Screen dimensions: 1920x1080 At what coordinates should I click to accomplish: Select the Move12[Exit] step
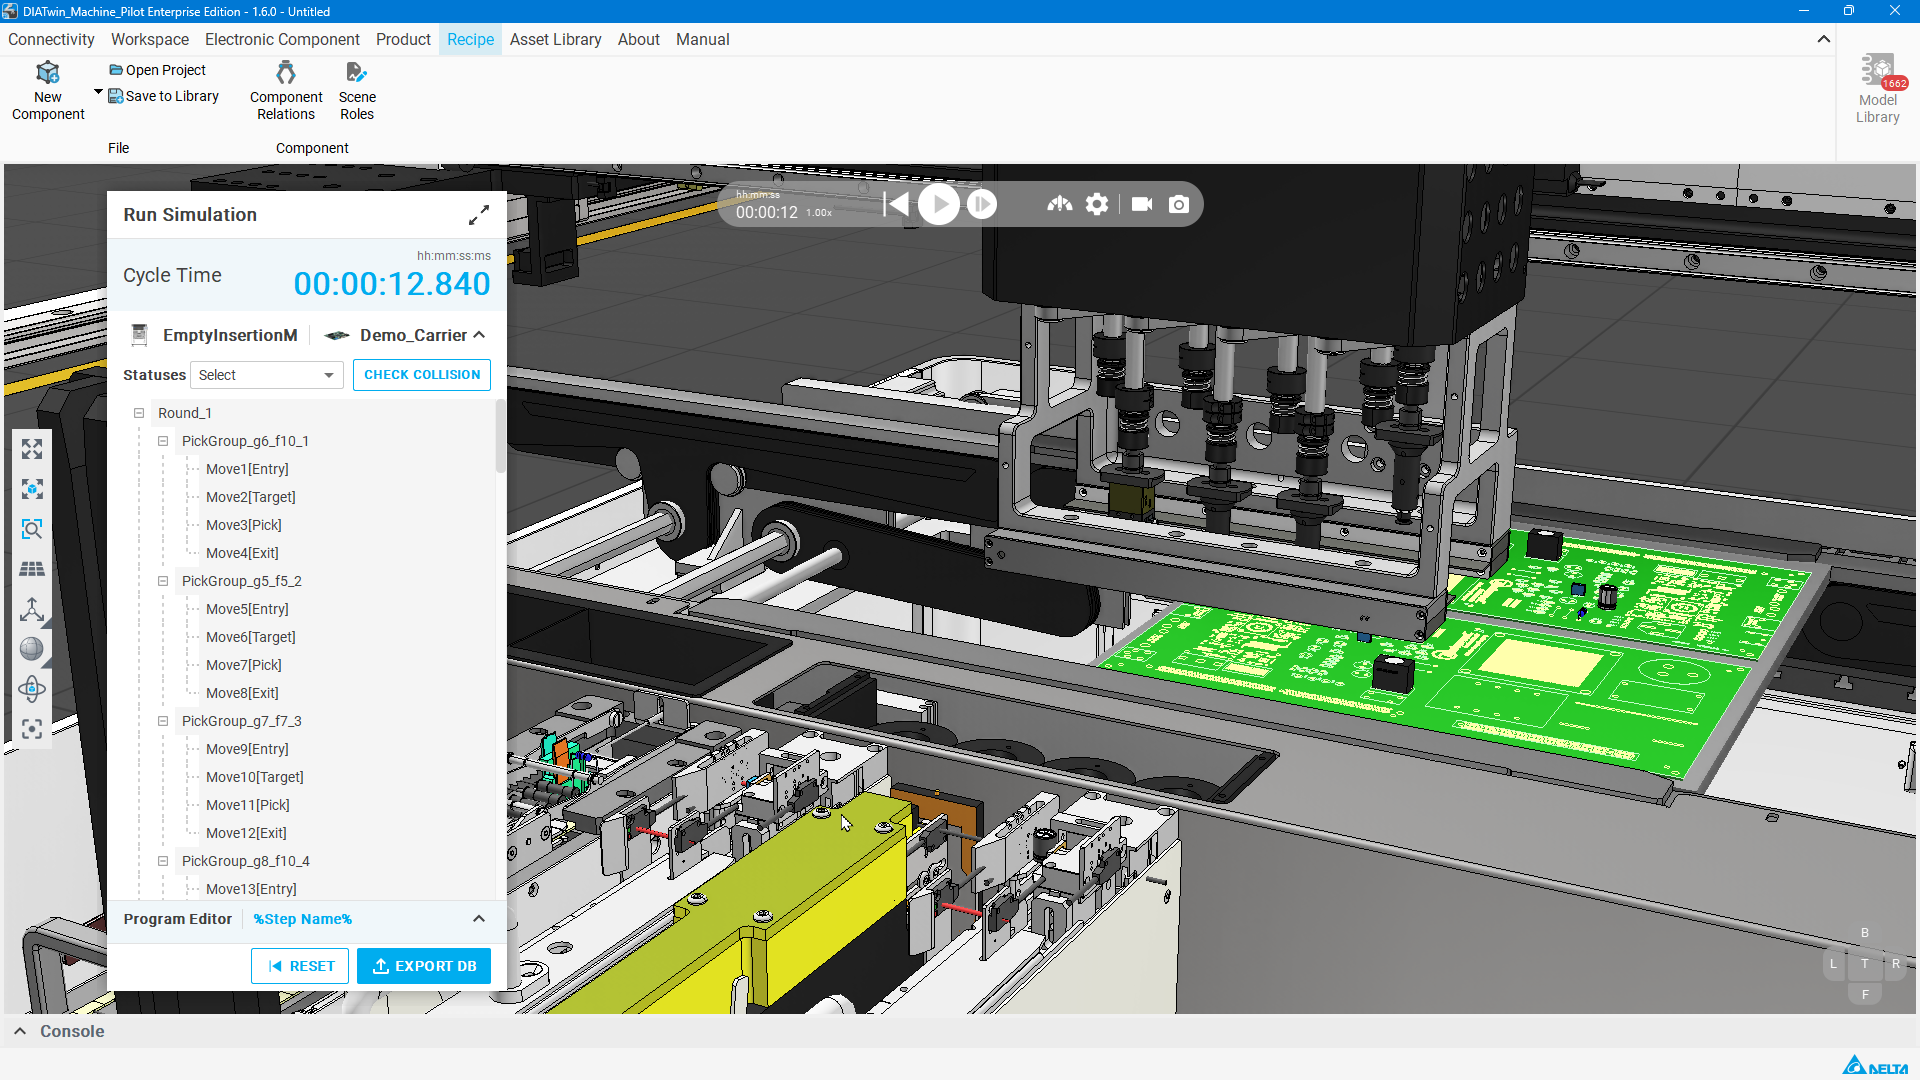tap(246, 833)
